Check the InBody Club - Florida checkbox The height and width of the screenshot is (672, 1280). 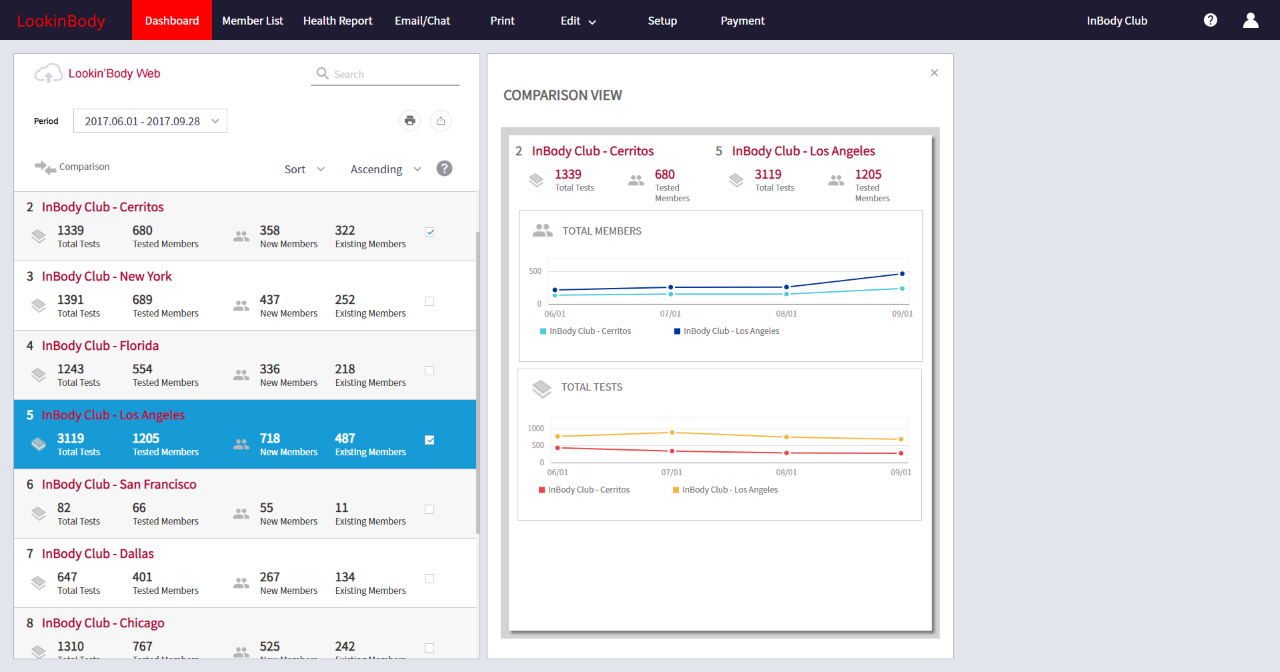[x=430, y=370]
